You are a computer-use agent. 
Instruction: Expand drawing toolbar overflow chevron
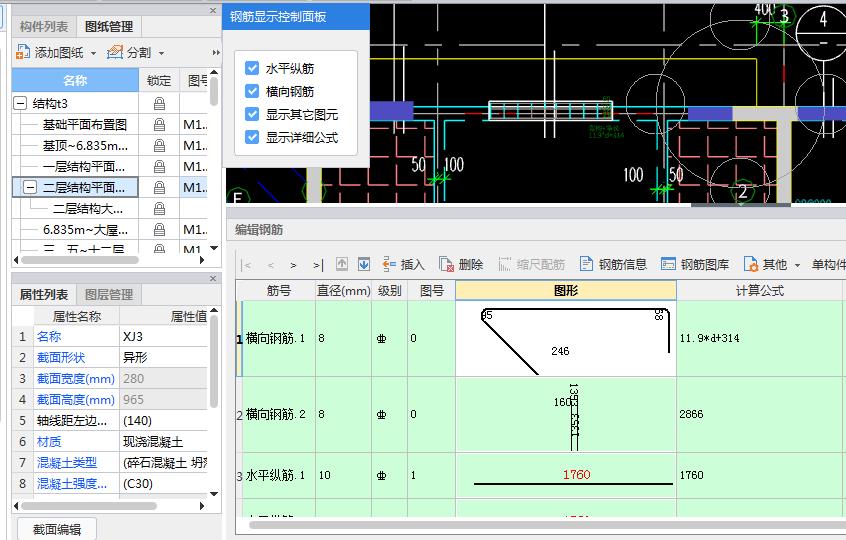[216, 53]
